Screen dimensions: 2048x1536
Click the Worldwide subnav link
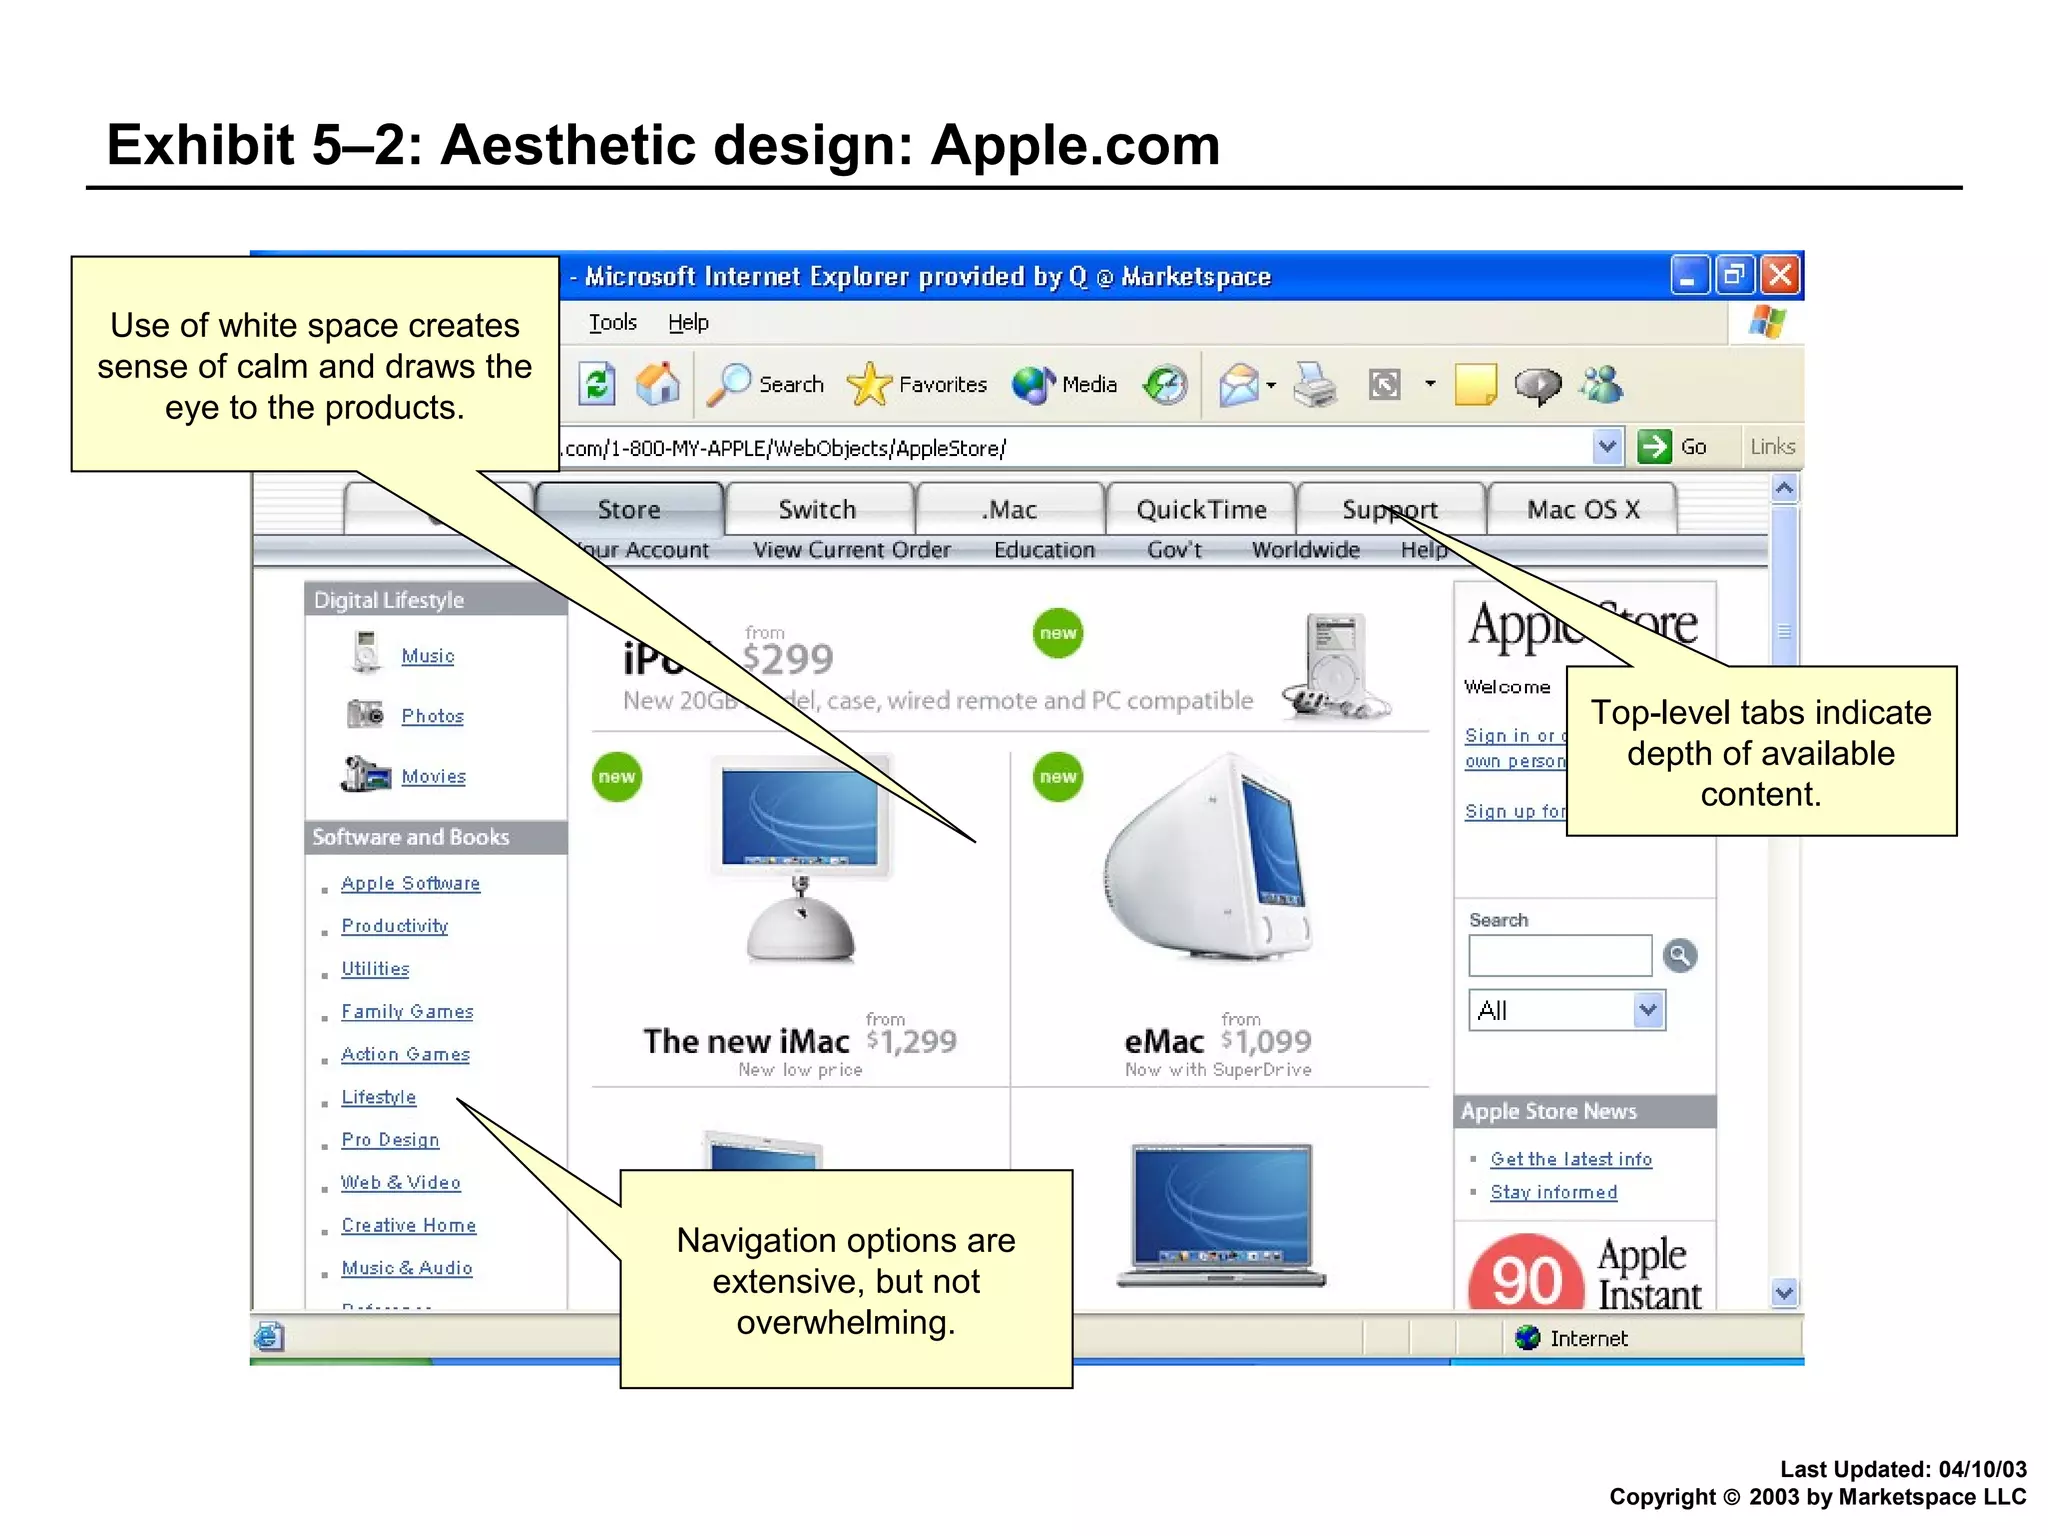pyautogui.click(x=1305, y=550)
